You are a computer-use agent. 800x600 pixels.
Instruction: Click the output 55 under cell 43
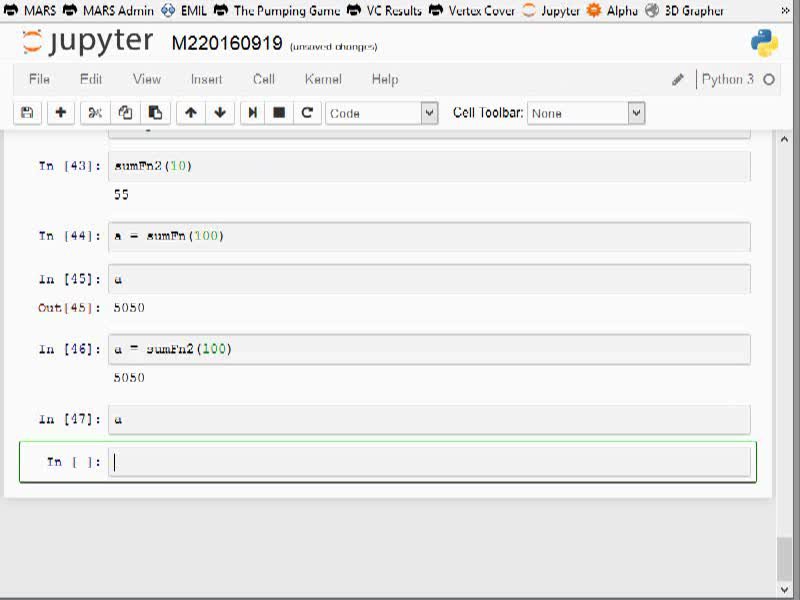coord(121,194)
